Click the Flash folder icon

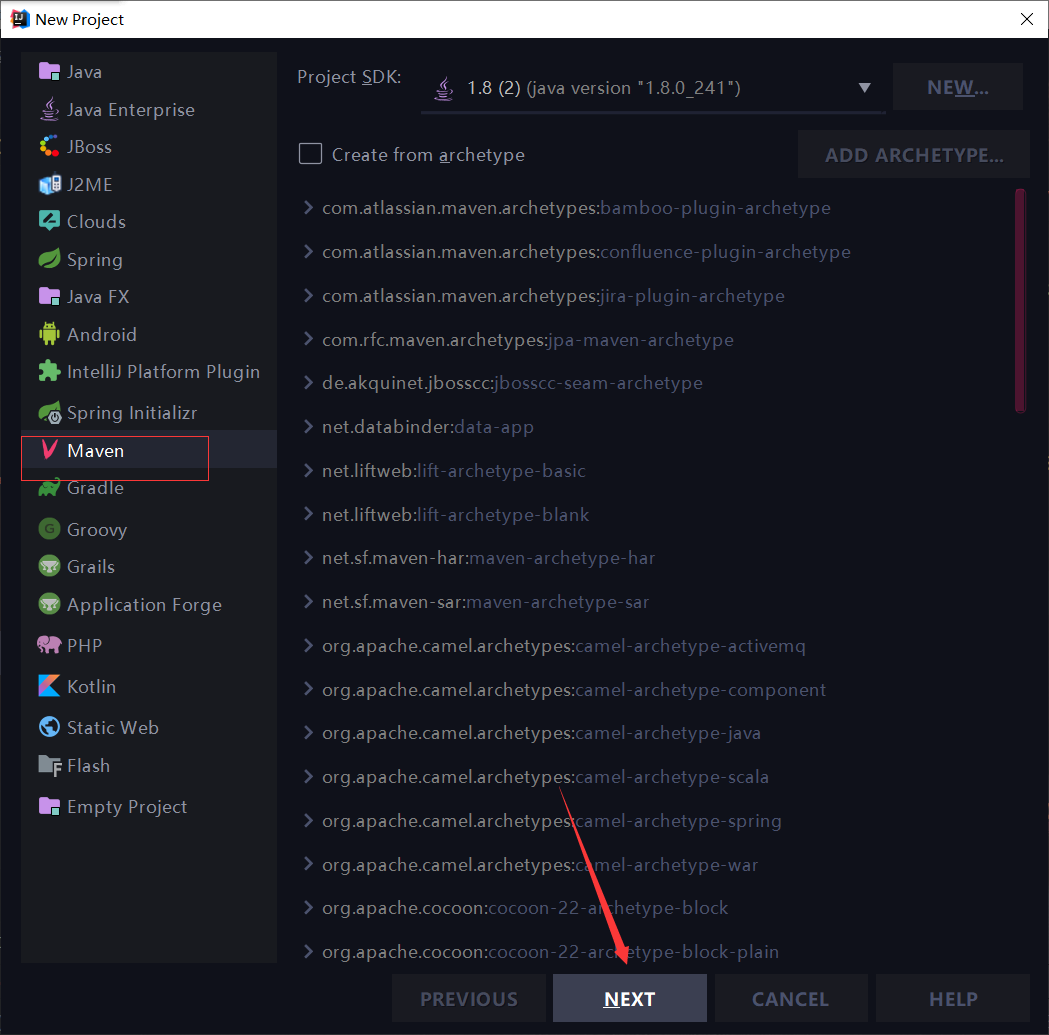(x=50, y=765)
